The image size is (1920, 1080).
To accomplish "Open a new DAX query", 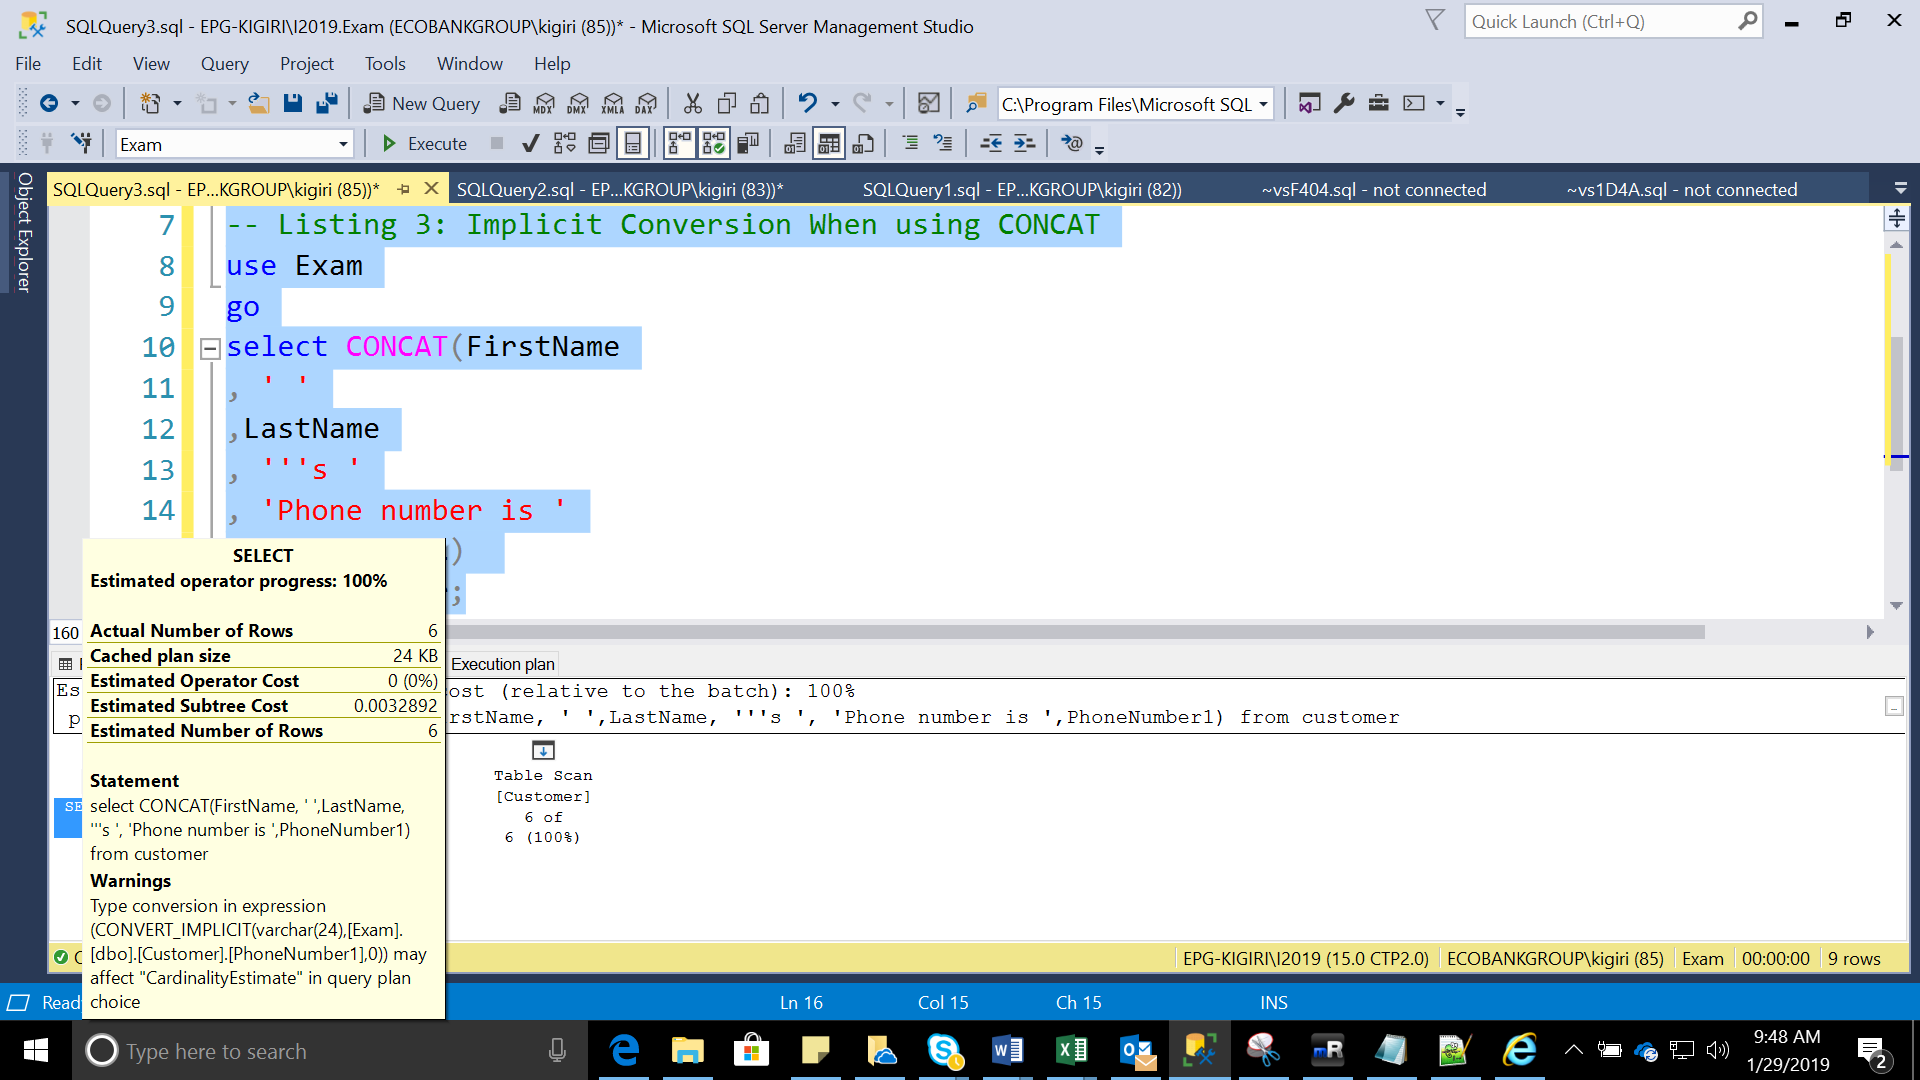I will [647, 103].
